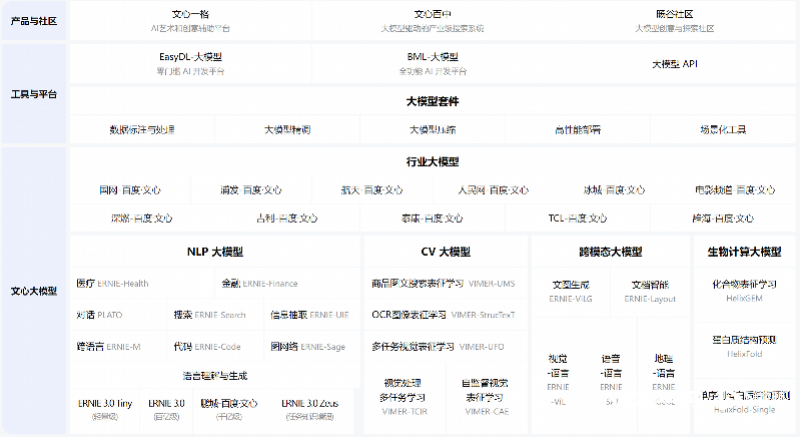Click the 大模型套件 heading
The image size is (800, 437).
pyautogui.click(x=433, y=101)
